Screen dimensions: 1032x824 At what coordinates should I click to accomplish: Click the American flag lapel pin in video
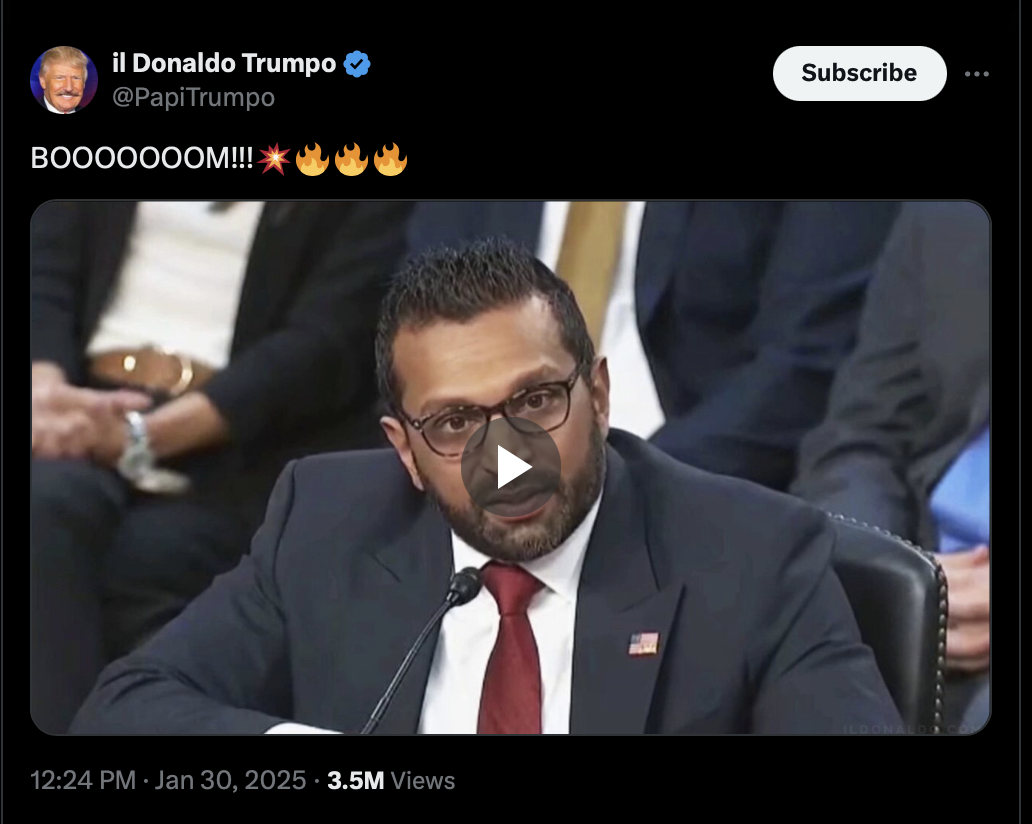[644, 644]
